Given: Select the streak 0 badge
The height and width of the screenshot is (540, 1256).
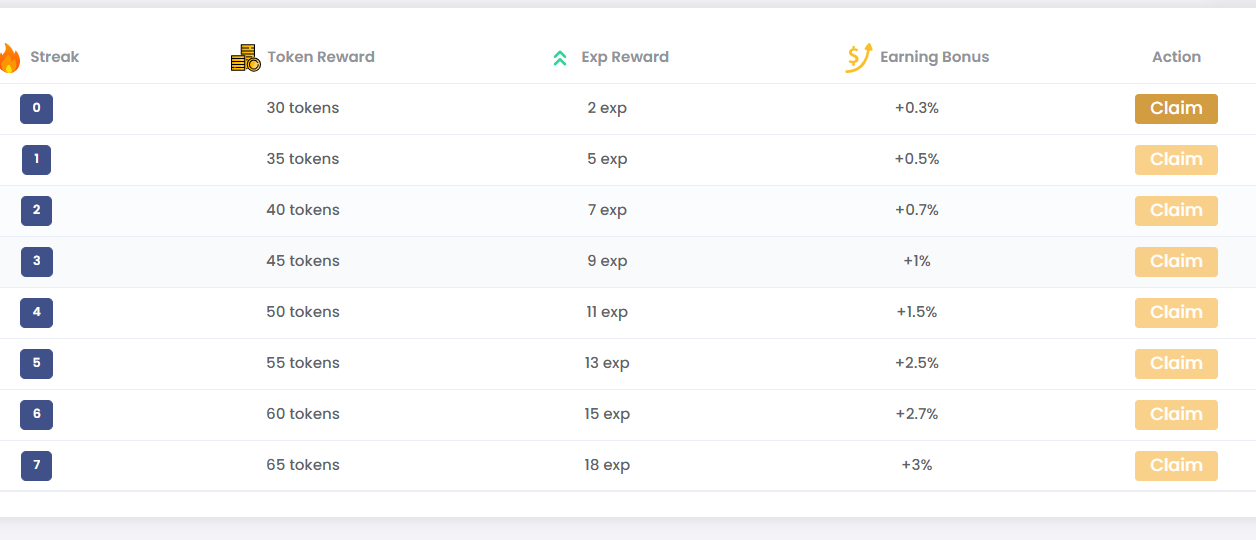Looking at the screenshot, I should coord(36,109).
